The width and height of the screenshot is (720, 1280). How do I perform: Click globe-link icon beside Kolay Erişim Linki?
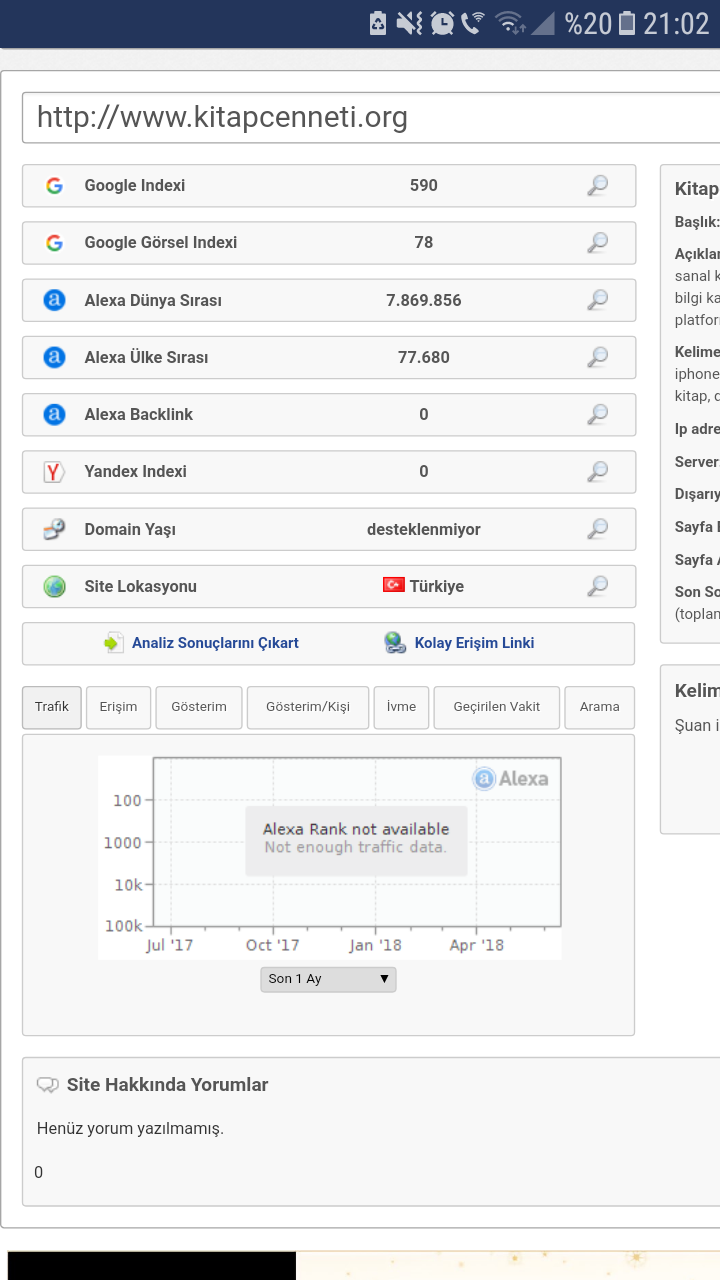tap(395, 643)
